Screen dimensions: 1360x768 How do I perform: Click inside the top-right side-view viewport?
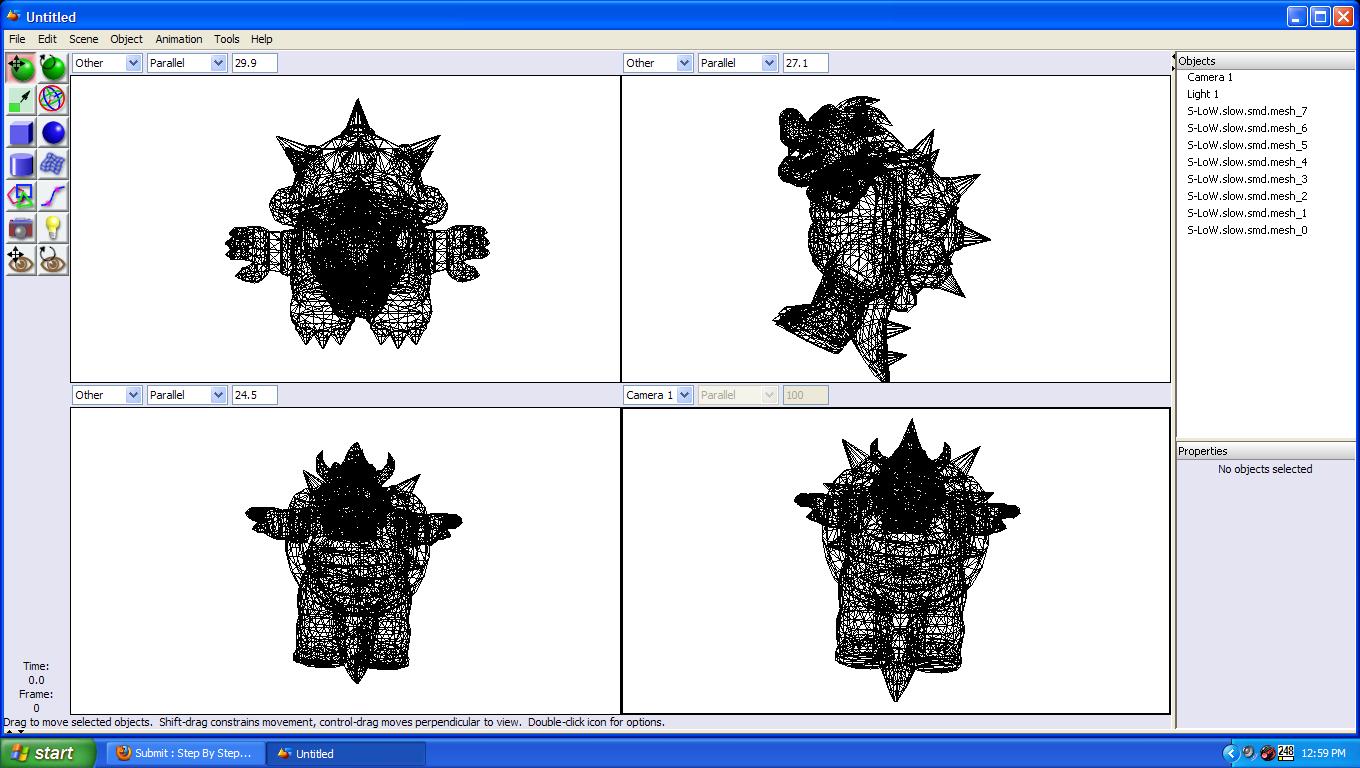point(896,229)
